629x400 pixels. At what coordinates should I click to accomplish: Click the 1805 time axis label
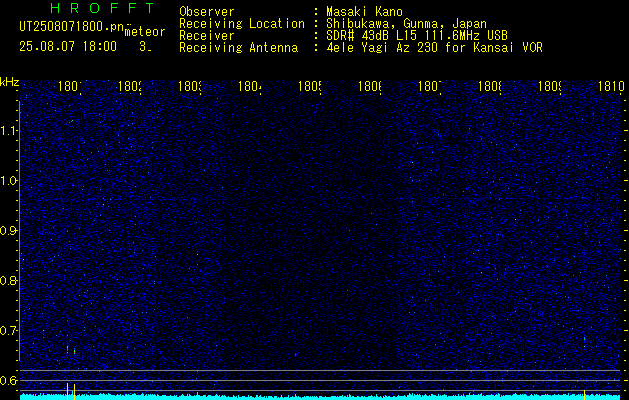point(310,86)
